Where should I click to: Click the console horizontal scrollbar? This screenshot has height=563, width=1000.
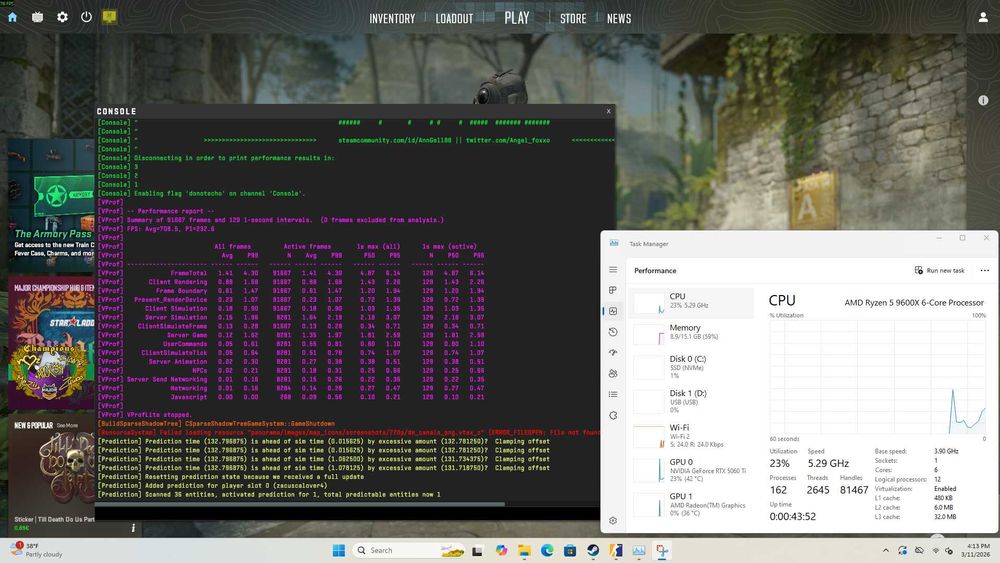tap(300, 504)
